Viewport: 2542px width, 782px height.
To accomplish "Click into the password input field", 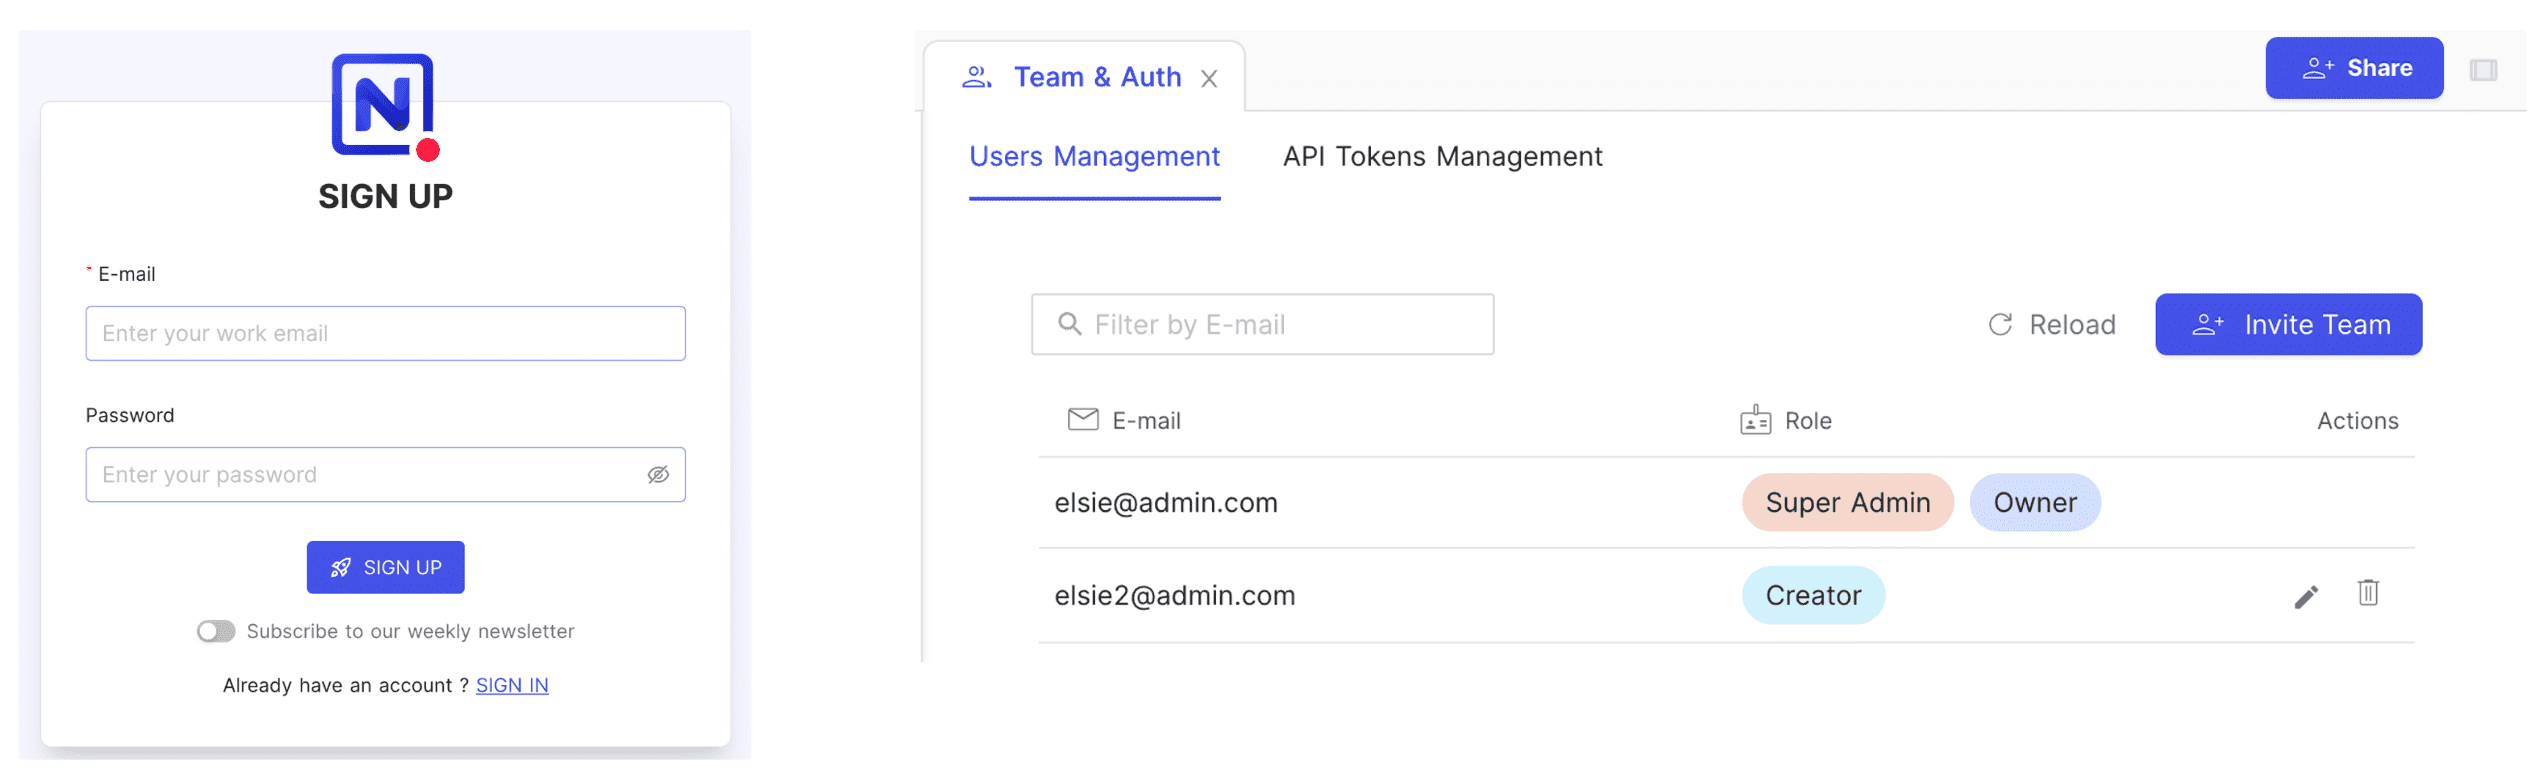I will click(x=365, y=475).
